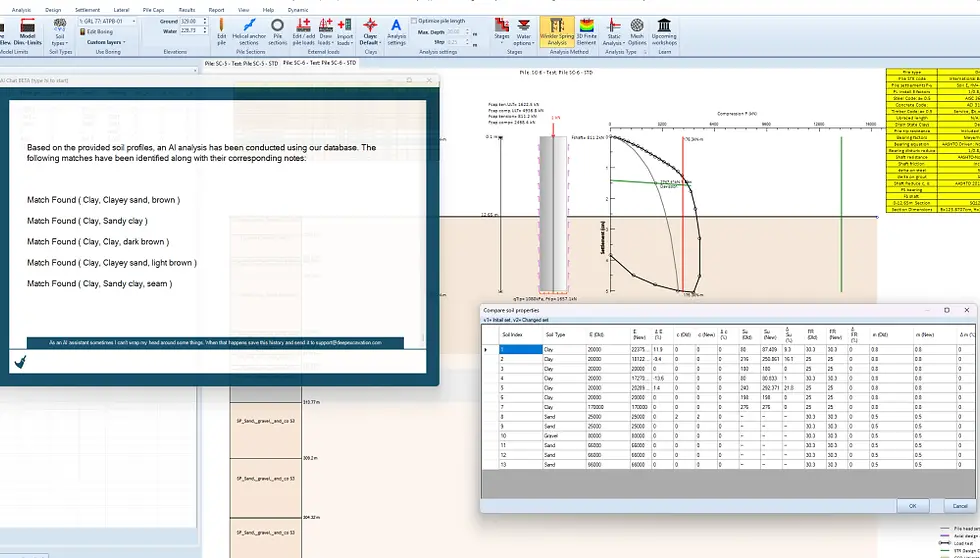Image resolution: width=980 pixels, height=558 pixels.
Task: Open the Stages tool
Action: [502, 30]
